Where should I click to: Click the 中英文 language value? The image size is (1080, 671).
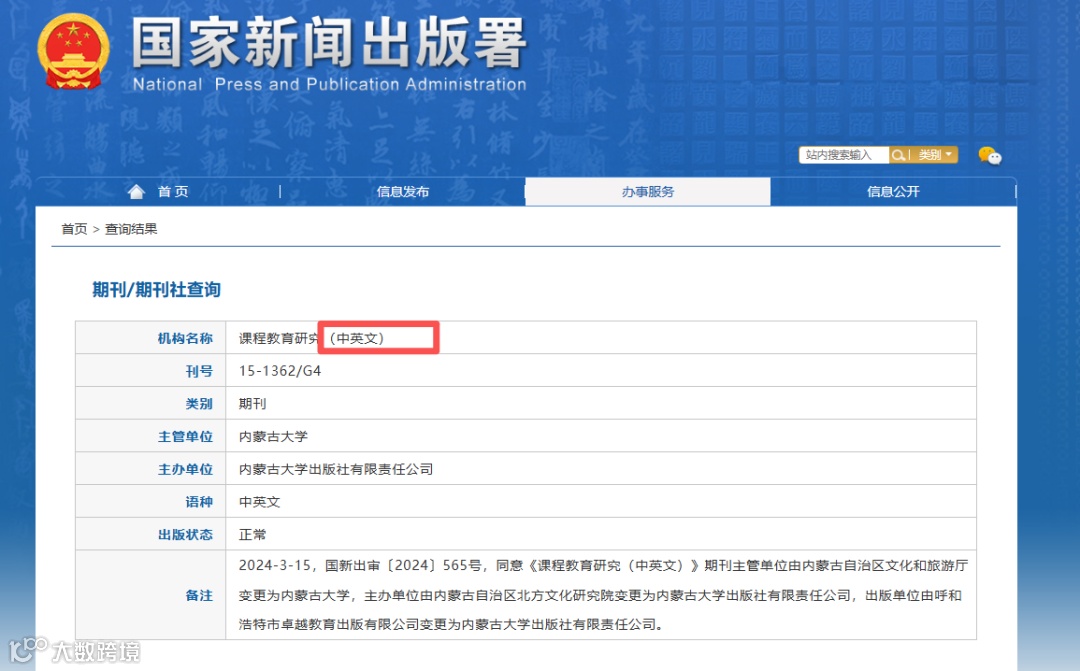(x=259, y=502)
